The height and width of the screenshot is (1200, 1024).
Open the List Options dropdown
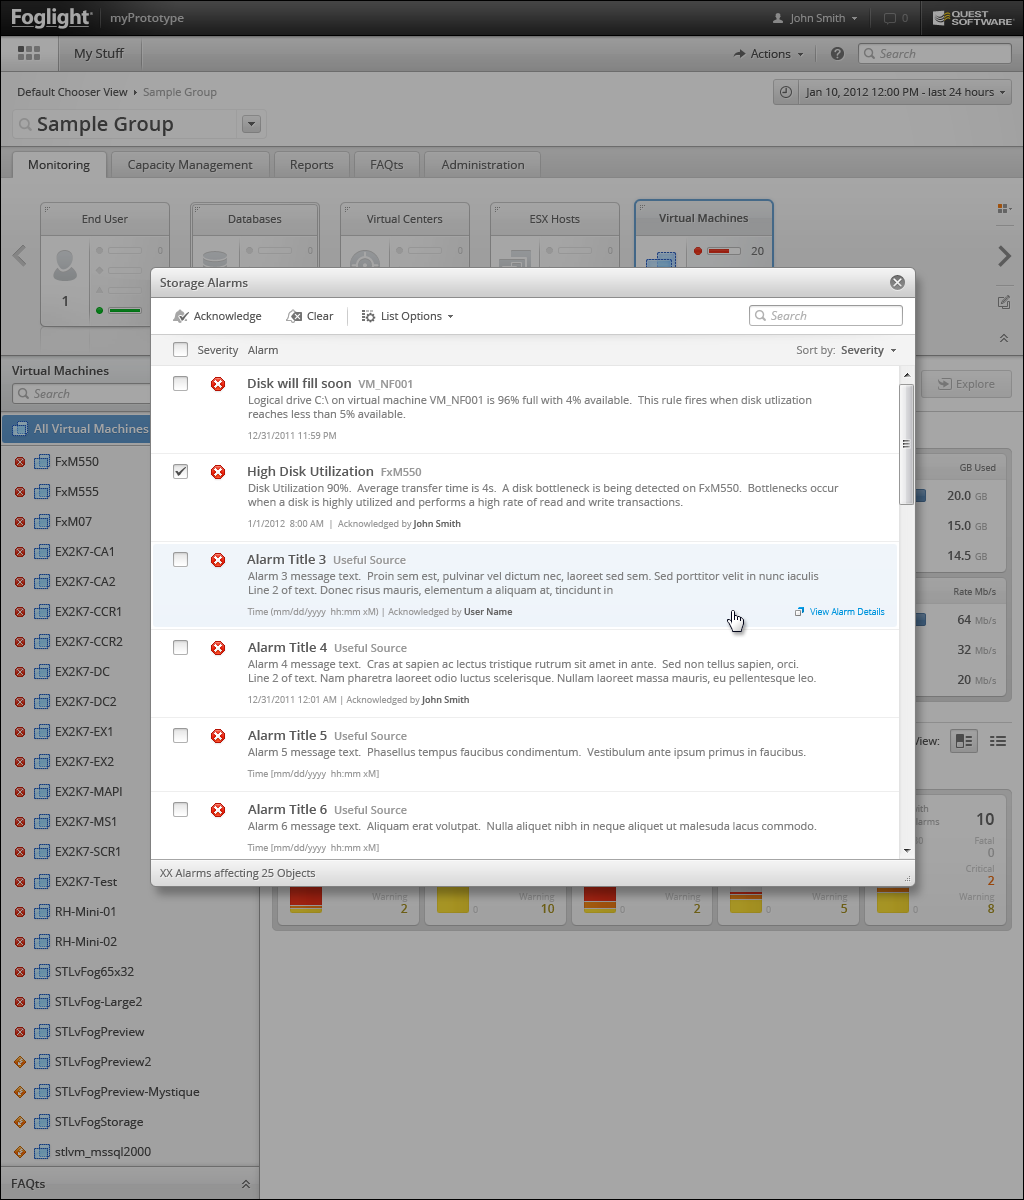click(x=407, y=316)
